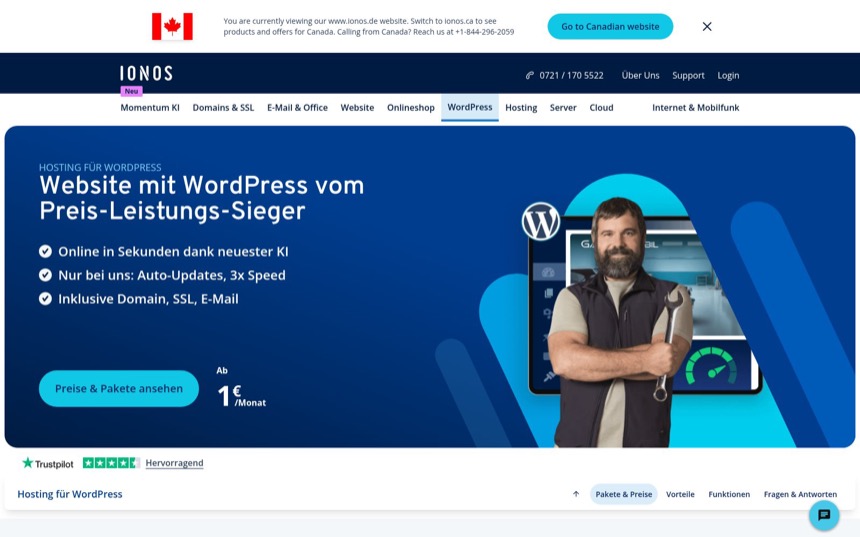The width and height of the screenshot is (860, 537).
Task: Click checkmark icon beside Inklusive Domain
Action: pos(46,298)
